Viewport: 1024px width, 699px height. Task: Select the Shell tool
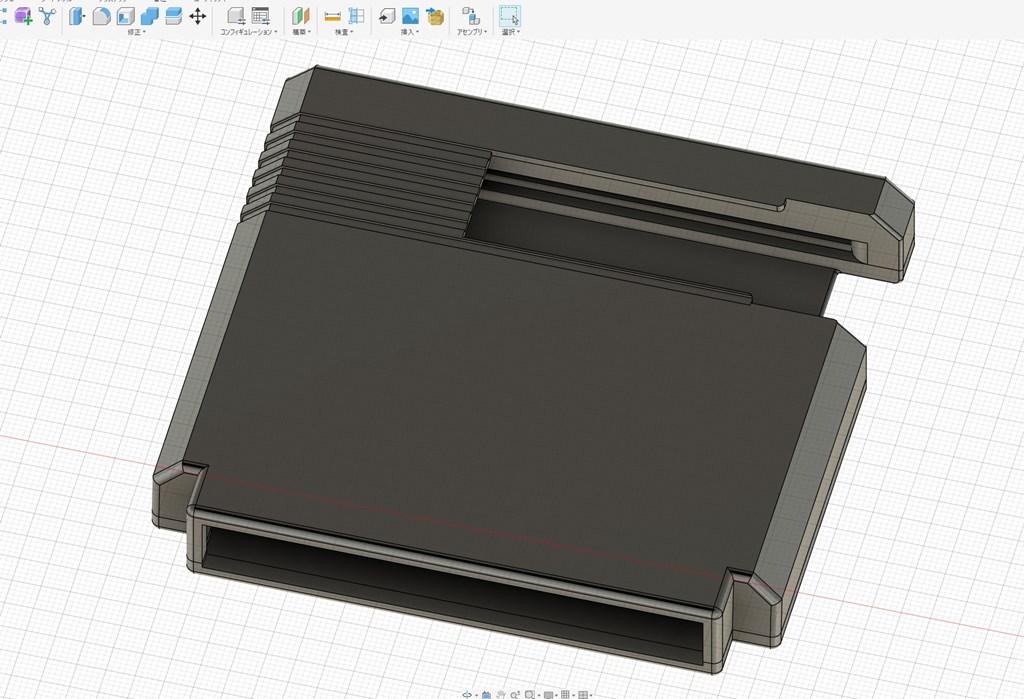pyautogui.click(x=125, y=16)
